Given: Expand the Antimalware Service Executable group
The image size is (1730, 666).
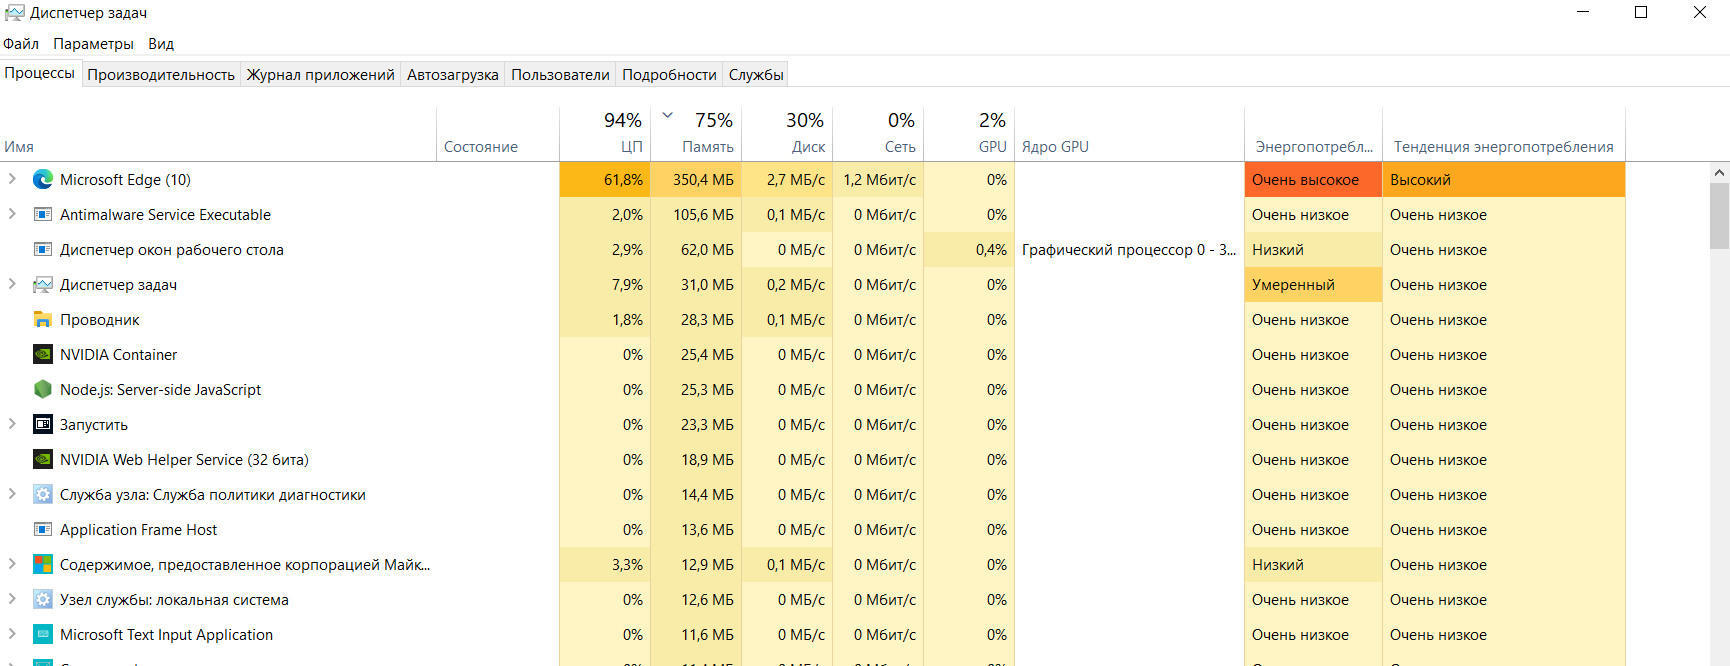Looking at the screenshot, I should pos(12,214).
